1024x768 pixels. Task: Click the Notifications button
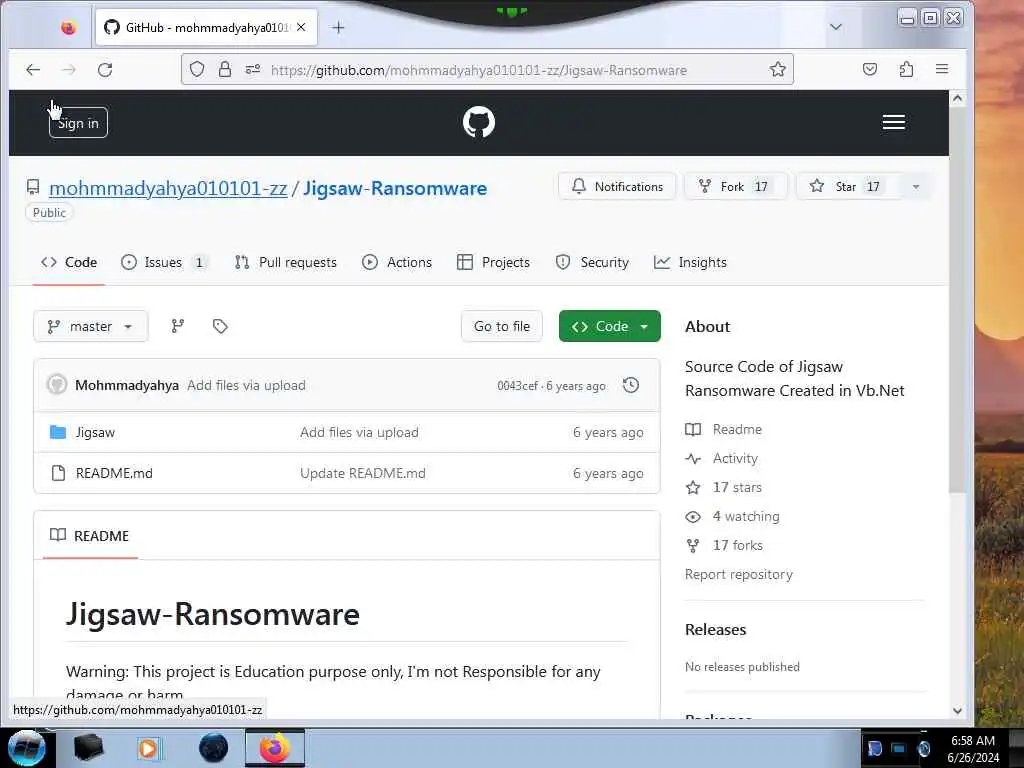(x=617, y=187)
